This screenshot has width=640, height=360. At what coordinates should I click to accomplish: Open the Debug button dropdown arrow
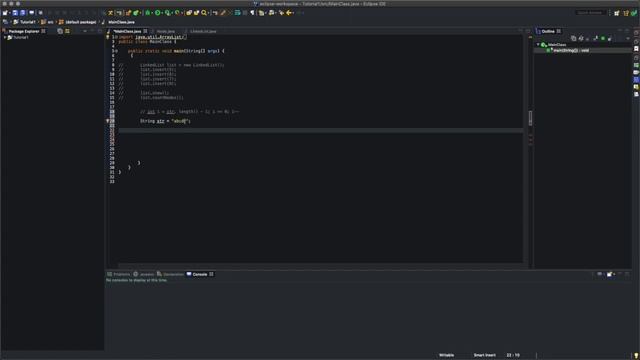tap(152, 13)
